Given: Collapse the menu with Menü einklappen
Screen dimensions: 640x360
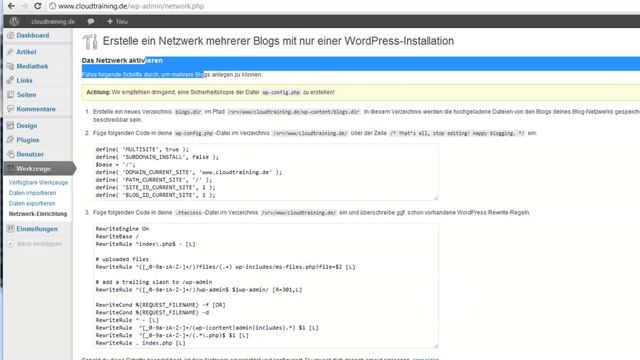Looking at the screenshot, I should pos(35,244).
